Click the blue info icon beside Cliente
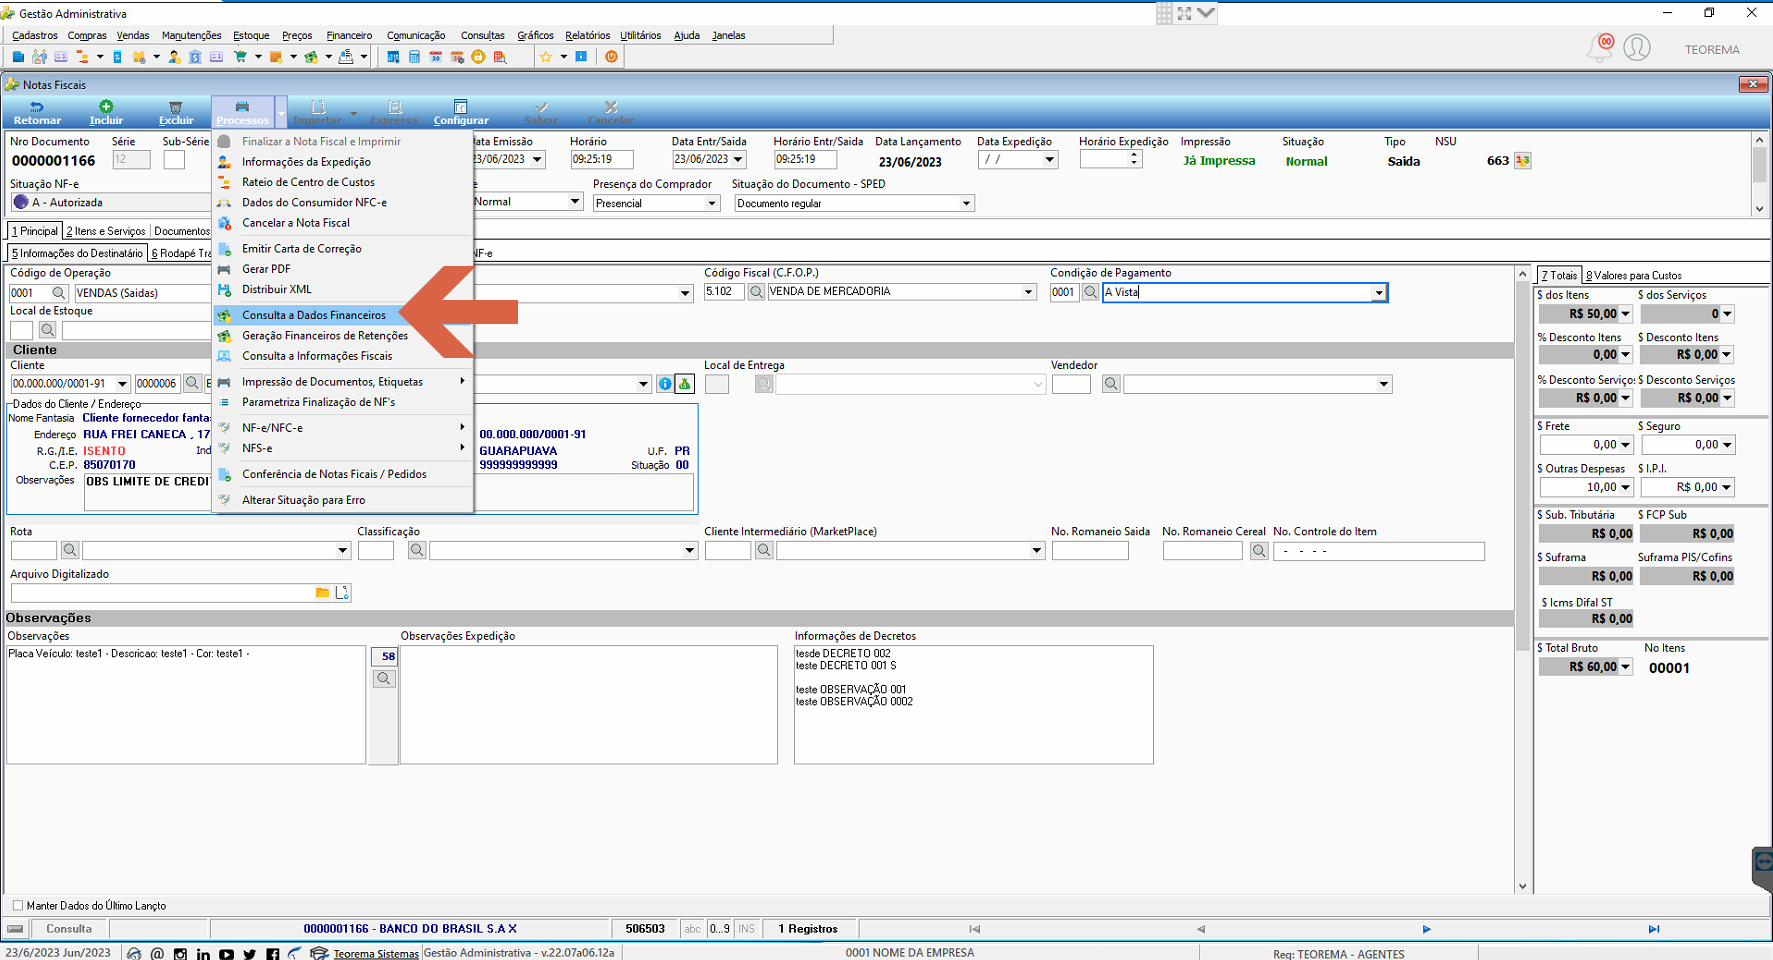The height and width of the screenshot is (960, 1773). click(664, 384)
